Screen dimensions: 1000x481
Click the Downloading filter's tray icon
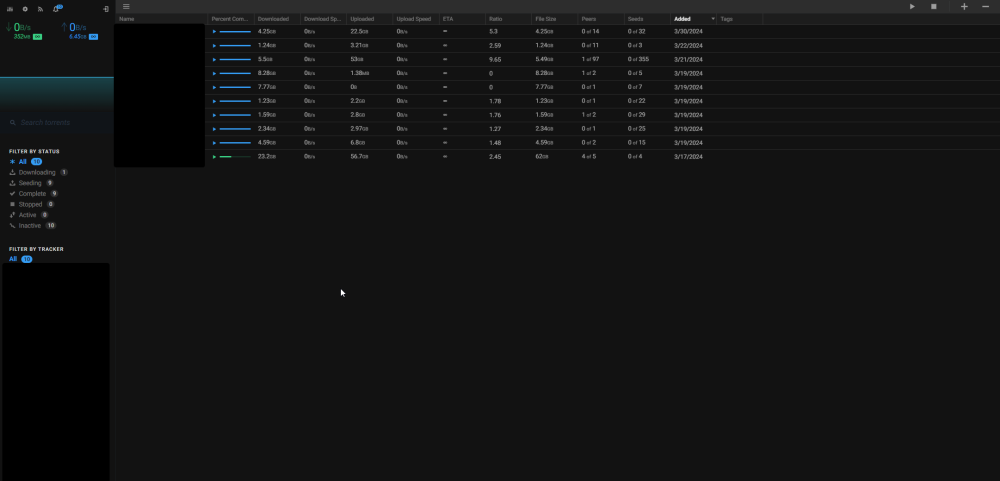coord(12,172)
